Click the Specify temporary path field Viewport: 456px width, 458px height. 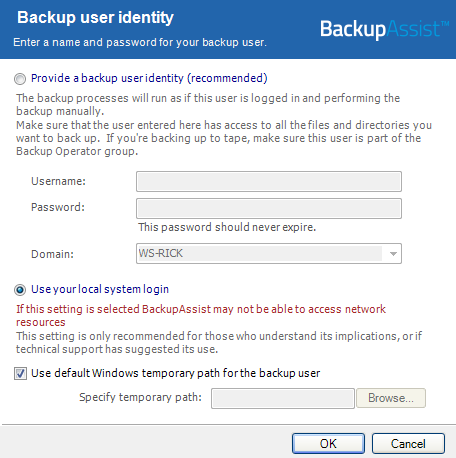click(x=283, y=398)
